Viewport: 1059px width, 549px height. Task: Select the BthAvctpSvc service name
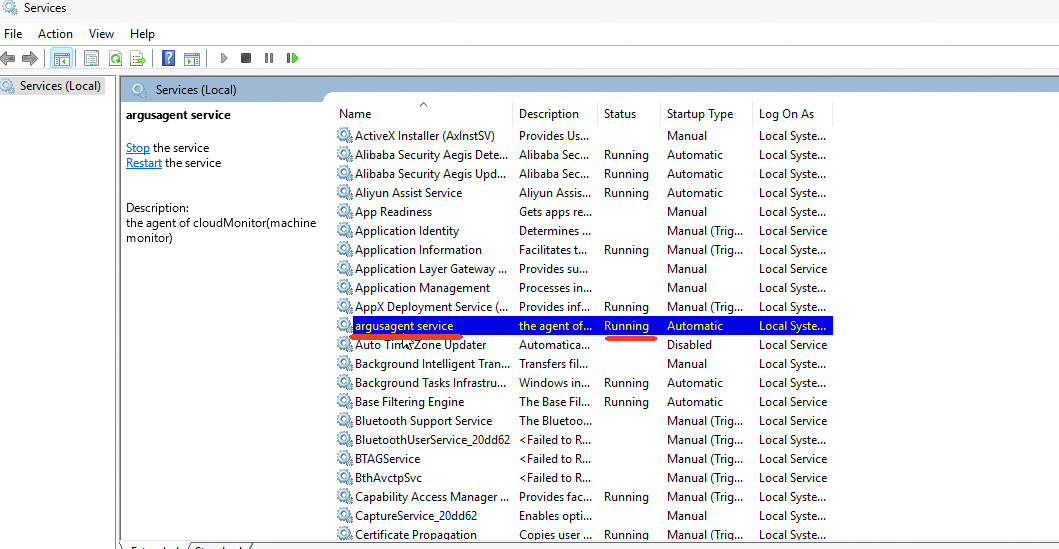click(x=388, y=477)
